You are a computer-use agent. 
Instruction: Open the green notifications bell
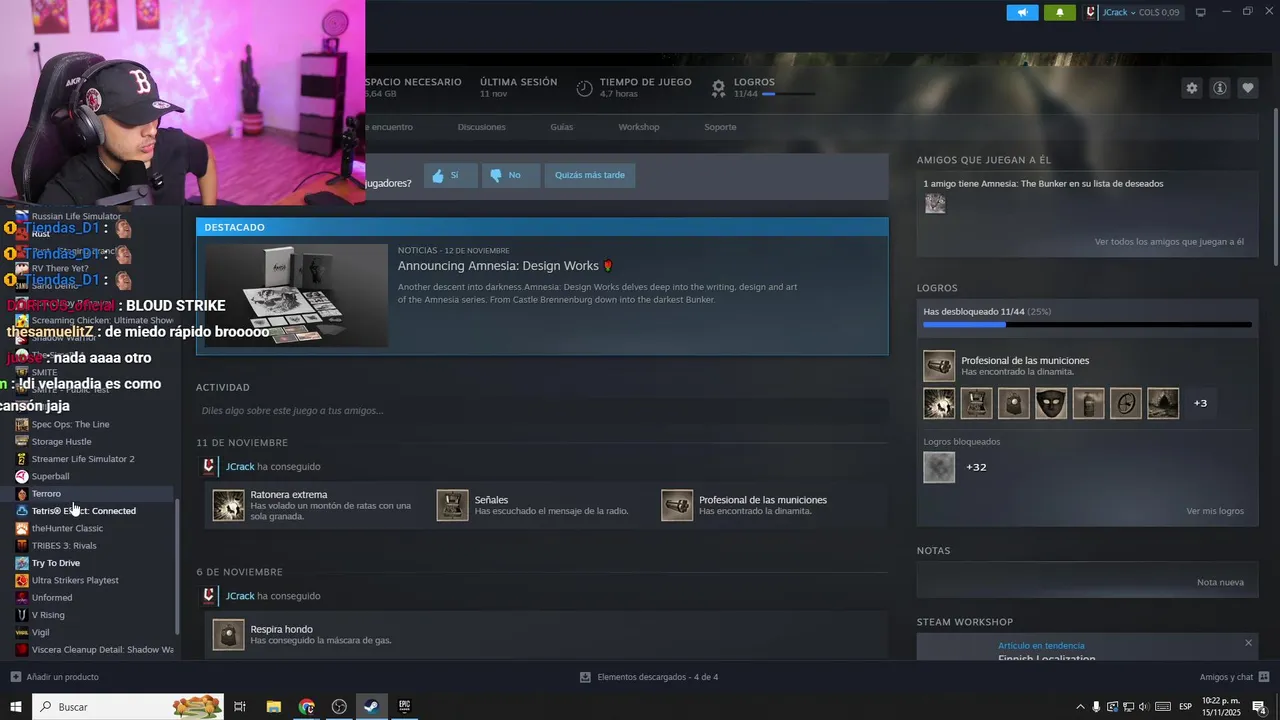tap(1060, 12)
